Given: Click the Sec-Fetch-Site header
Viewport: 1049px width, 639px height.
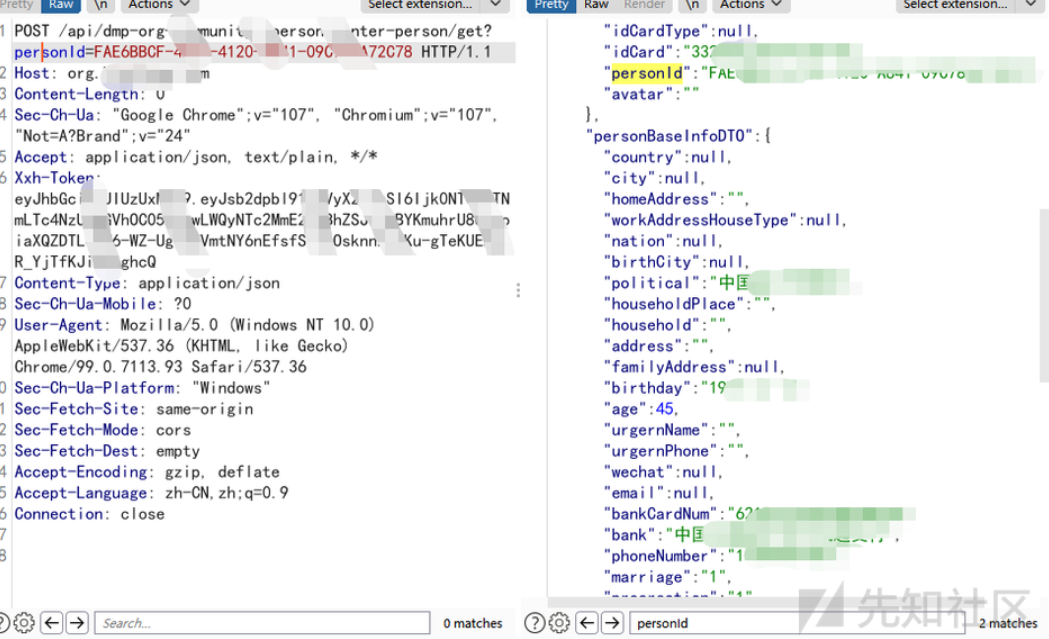Looking at the screenshot, I should pos(134,409).
